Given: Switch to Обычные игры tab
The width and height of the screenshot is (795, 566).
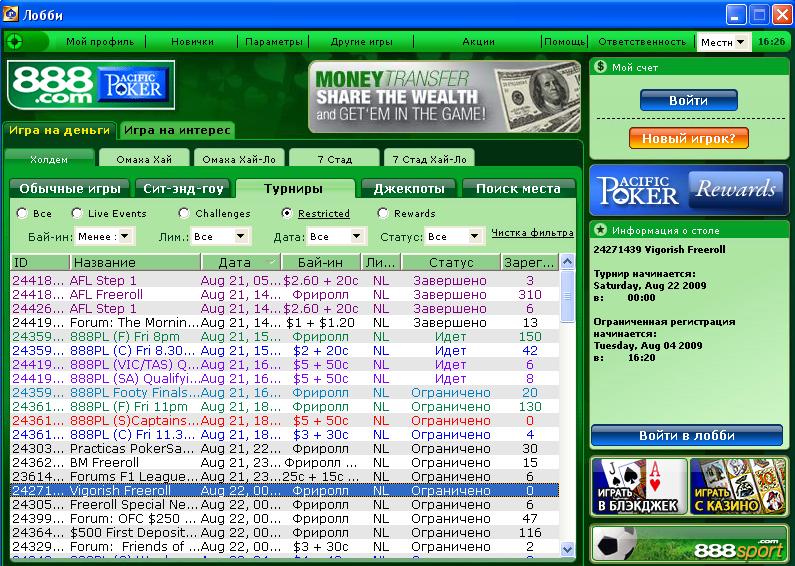Looking at the screenshot, I should (69, 189).
